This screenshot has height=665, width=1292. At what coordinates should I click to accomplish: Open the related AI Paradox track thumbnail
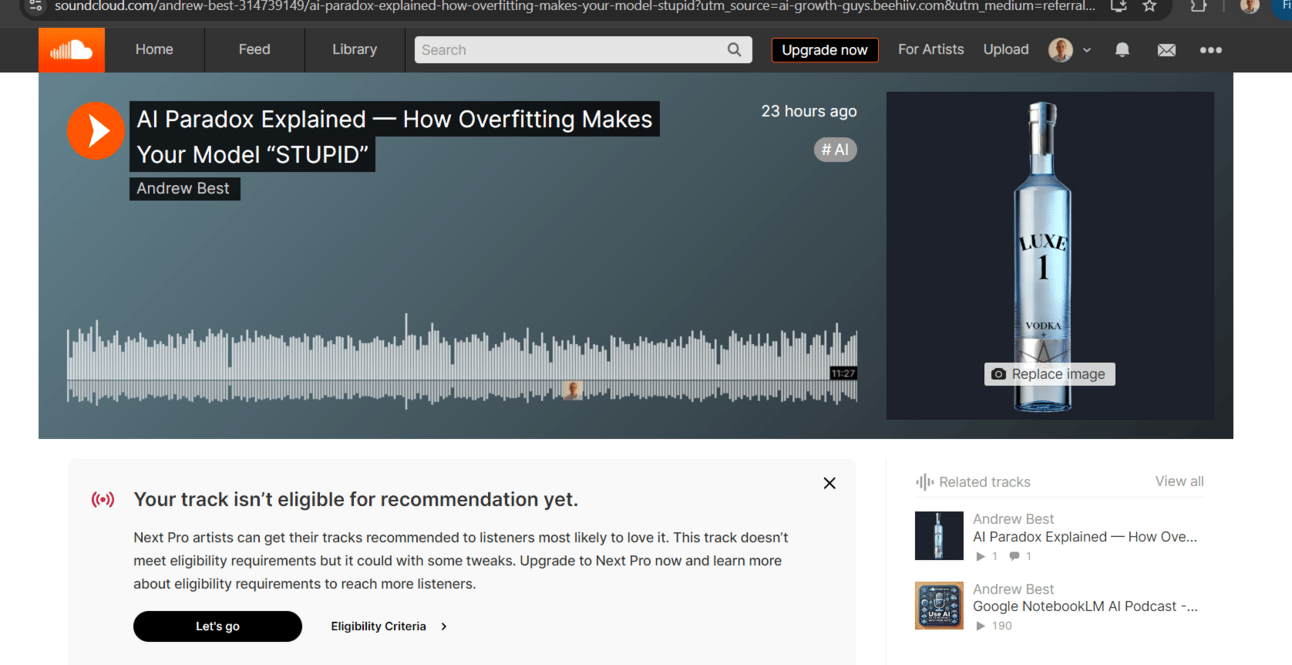939,536
